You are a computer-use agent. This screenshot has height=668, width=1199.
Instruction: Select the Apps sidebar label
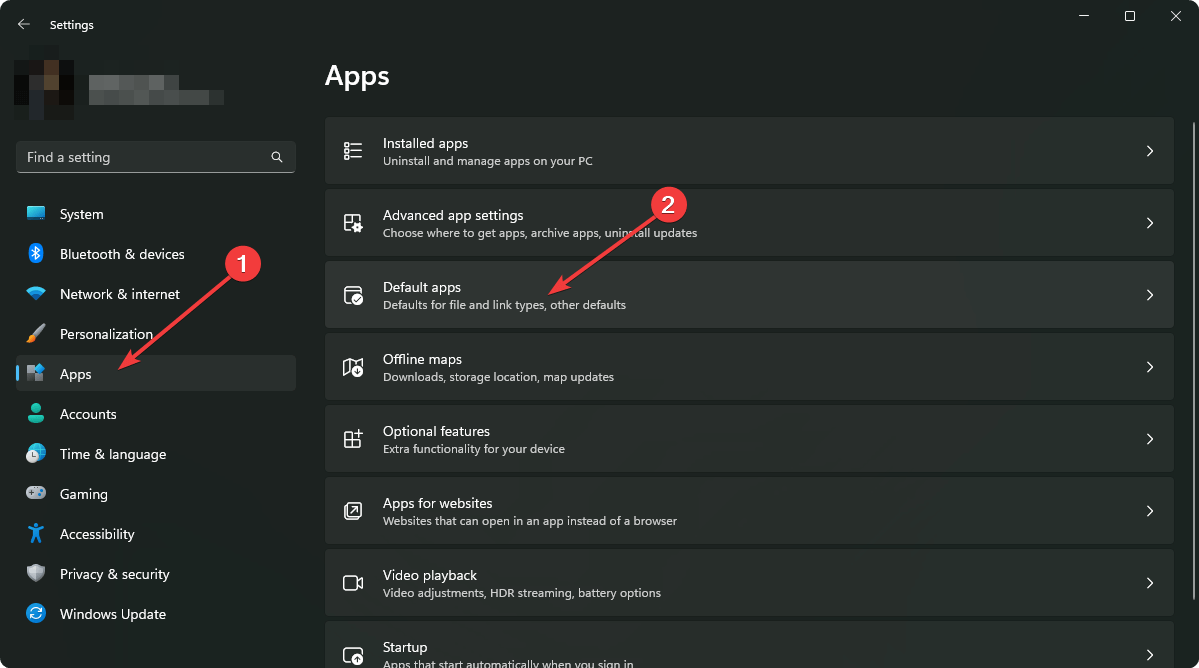pyautogui.click(x=76, y=374)
